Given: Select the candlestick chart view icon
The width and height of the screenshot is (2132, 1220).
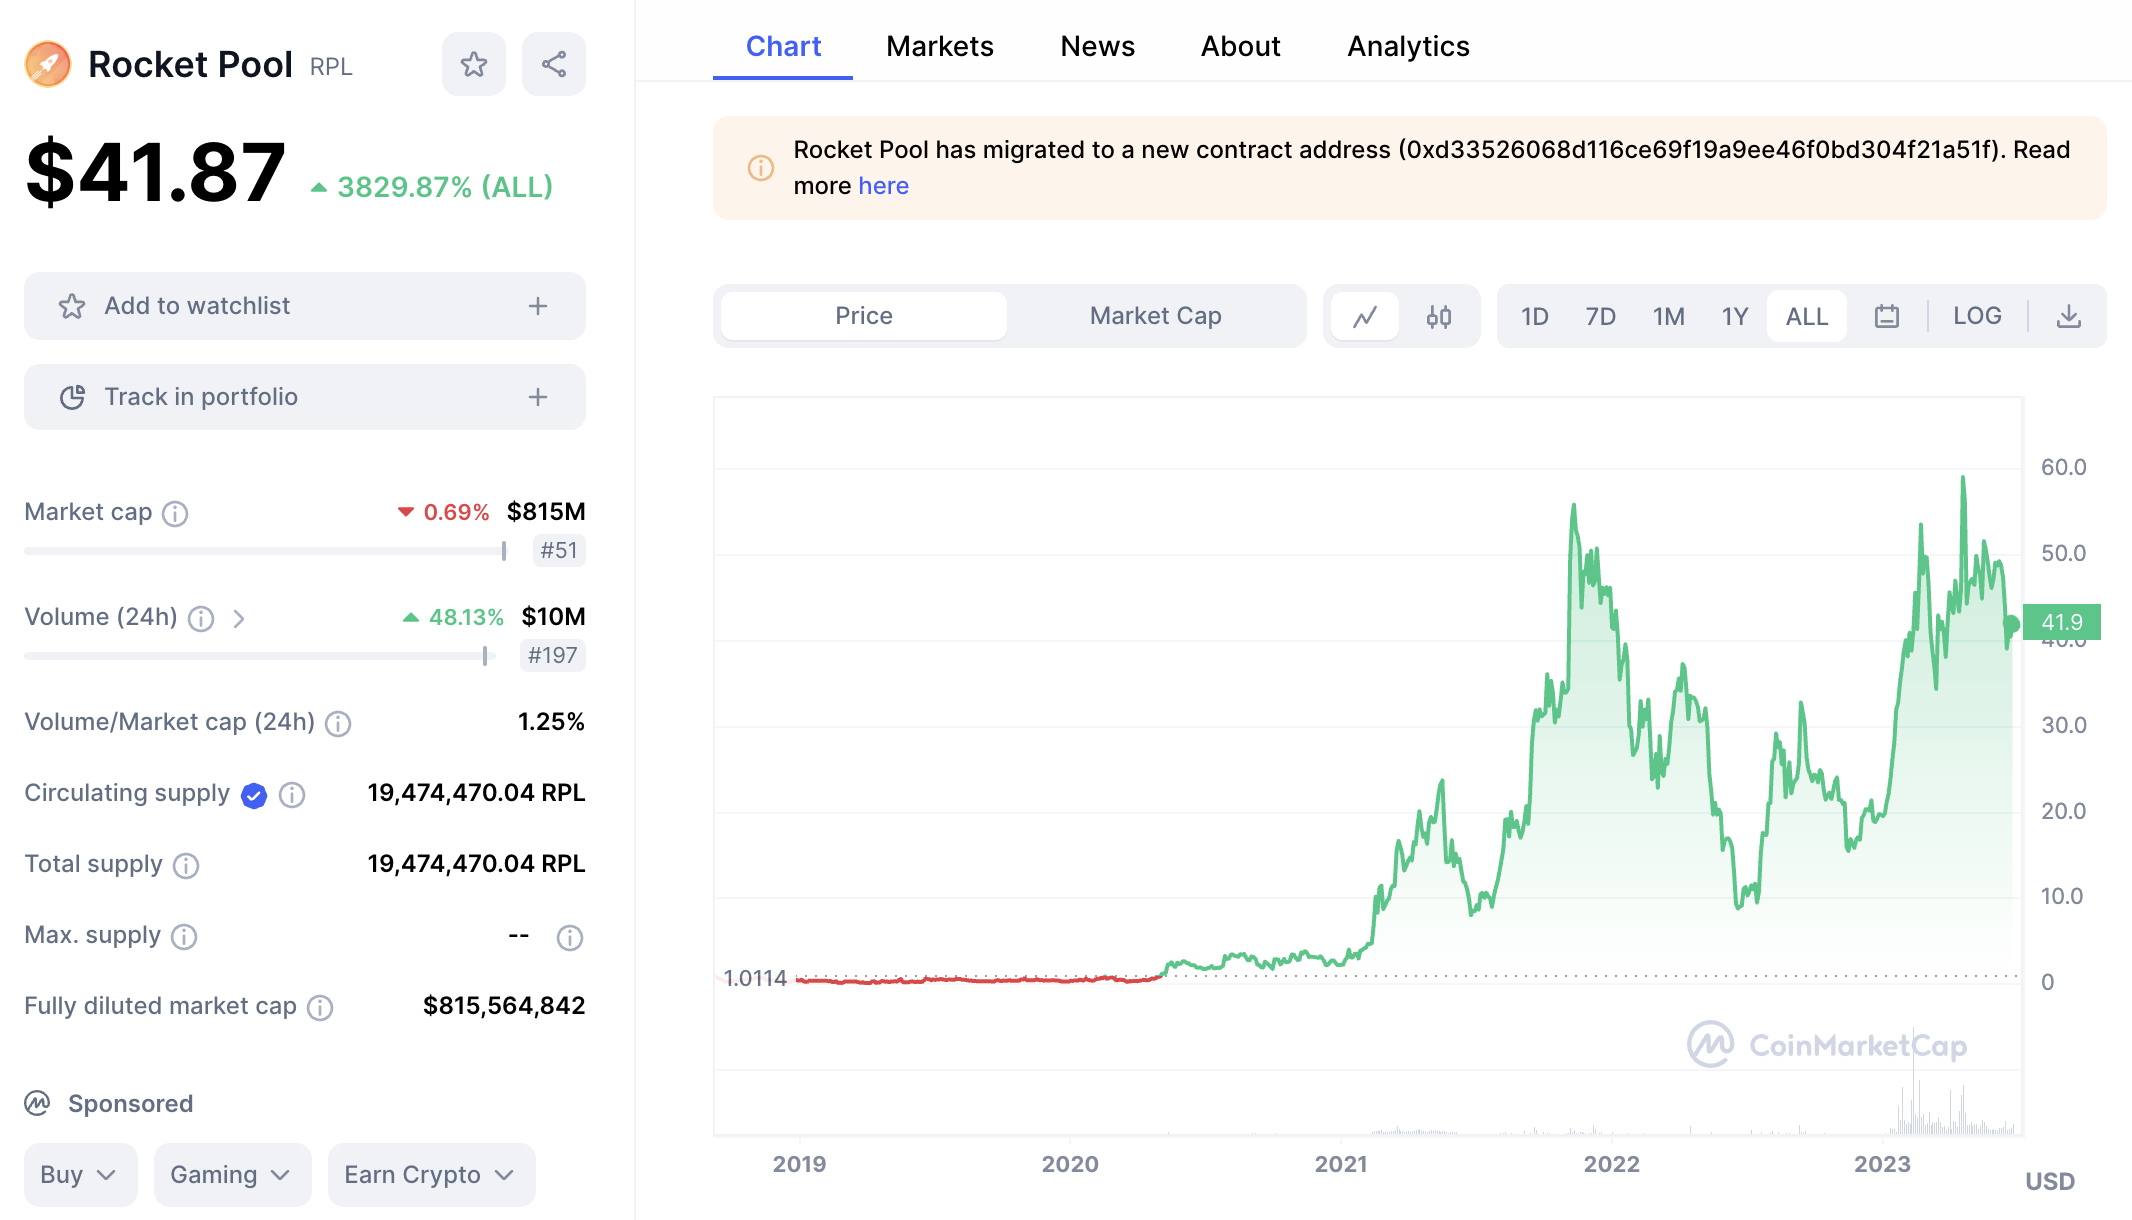Looking at the screenshot, I should coord(1439,317).
